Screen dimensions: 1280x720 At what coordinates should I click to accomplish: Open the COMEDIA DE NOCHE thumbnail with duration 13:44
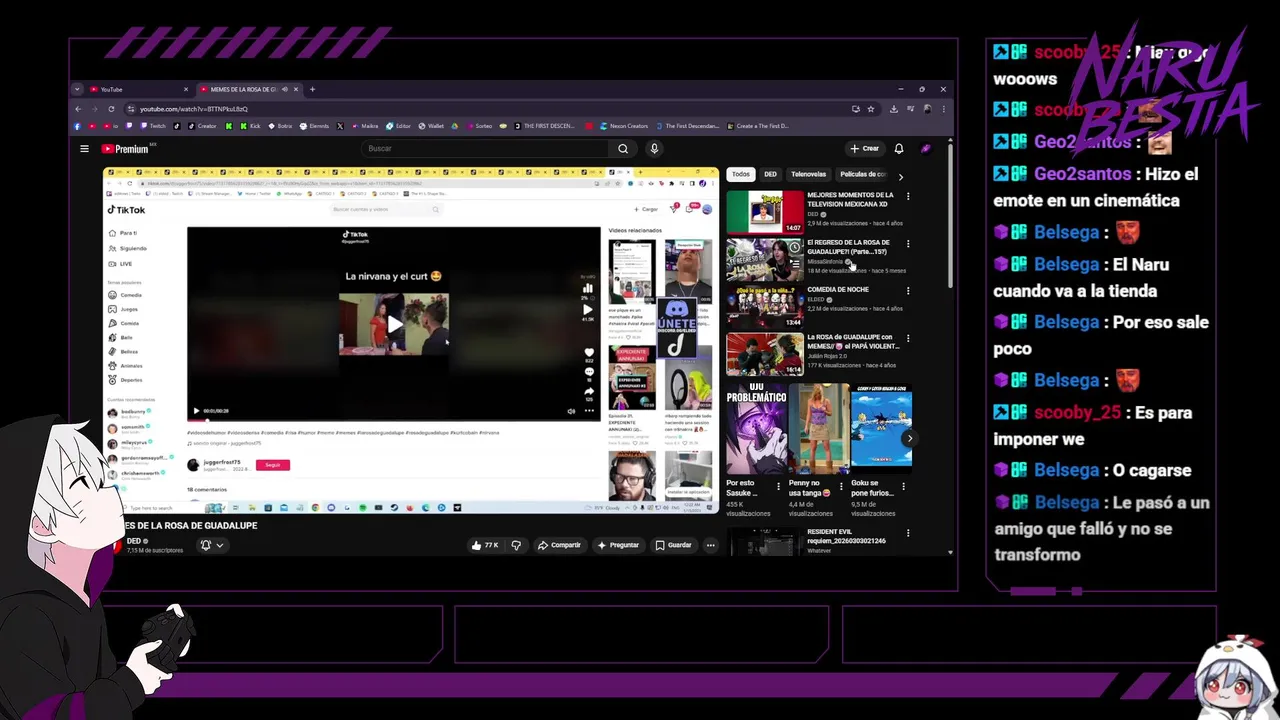coord(765,308)
